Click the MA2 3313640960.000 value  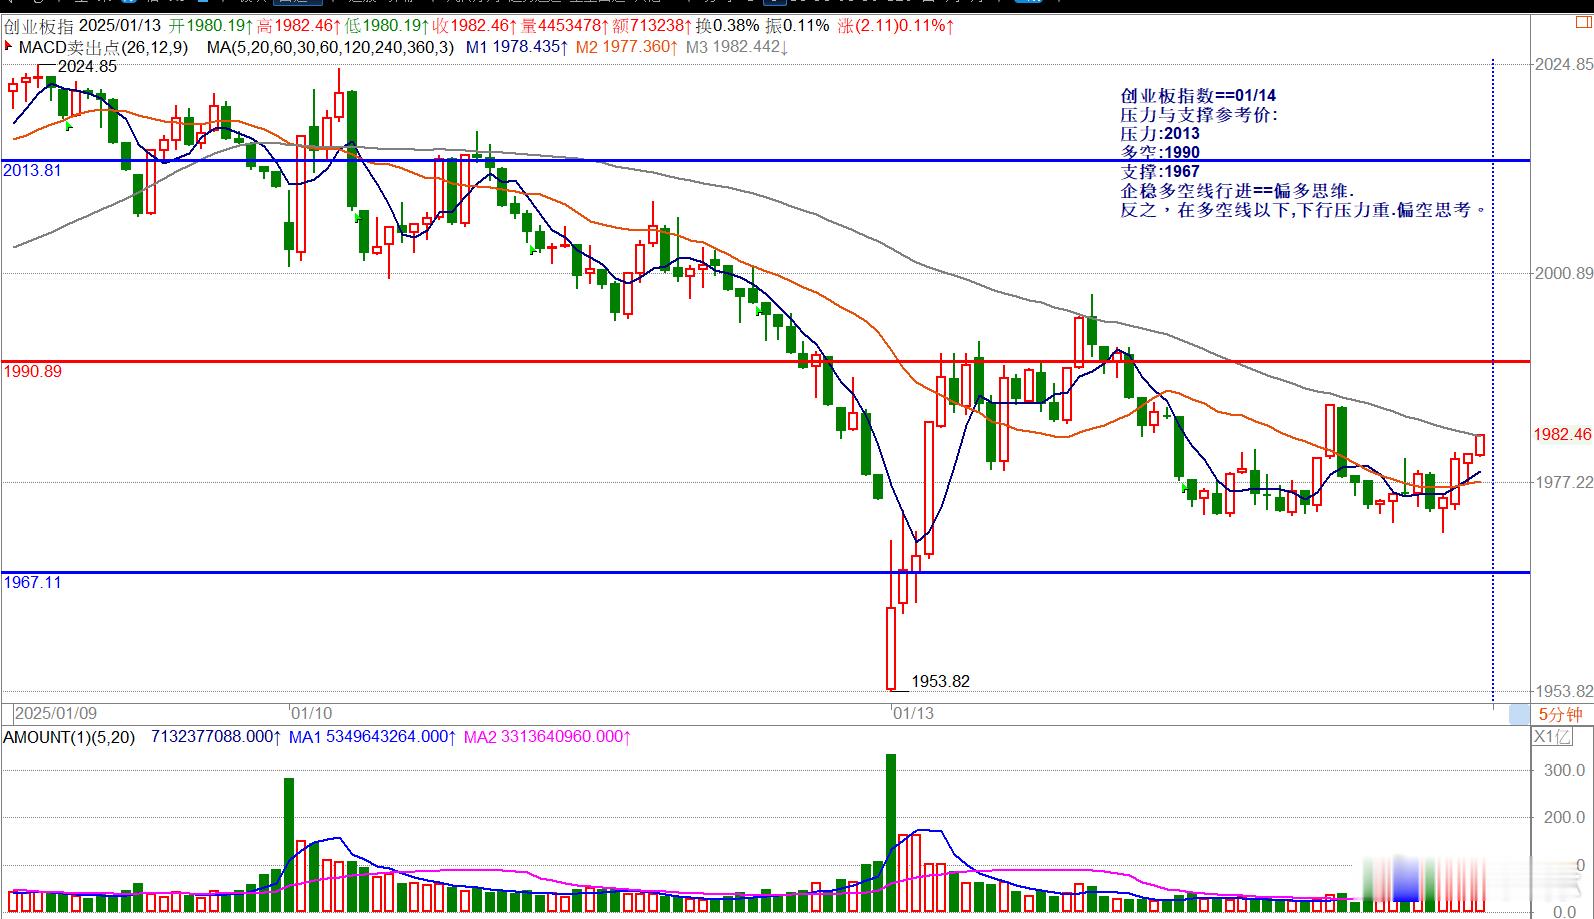(x=547, y=737)
